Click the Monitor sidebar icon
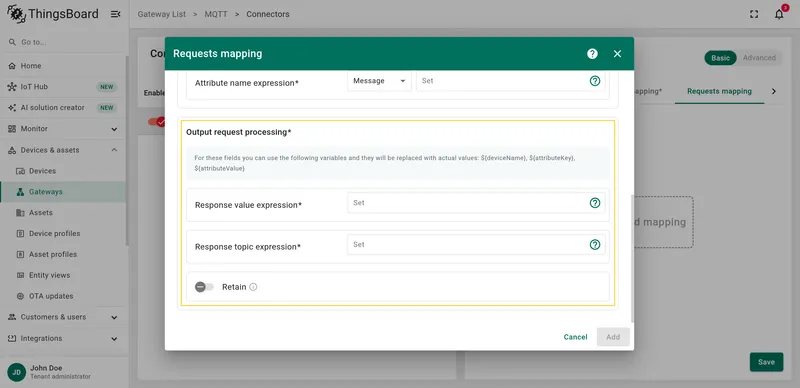This screenshot has width=800, height=388. point(12,129)
